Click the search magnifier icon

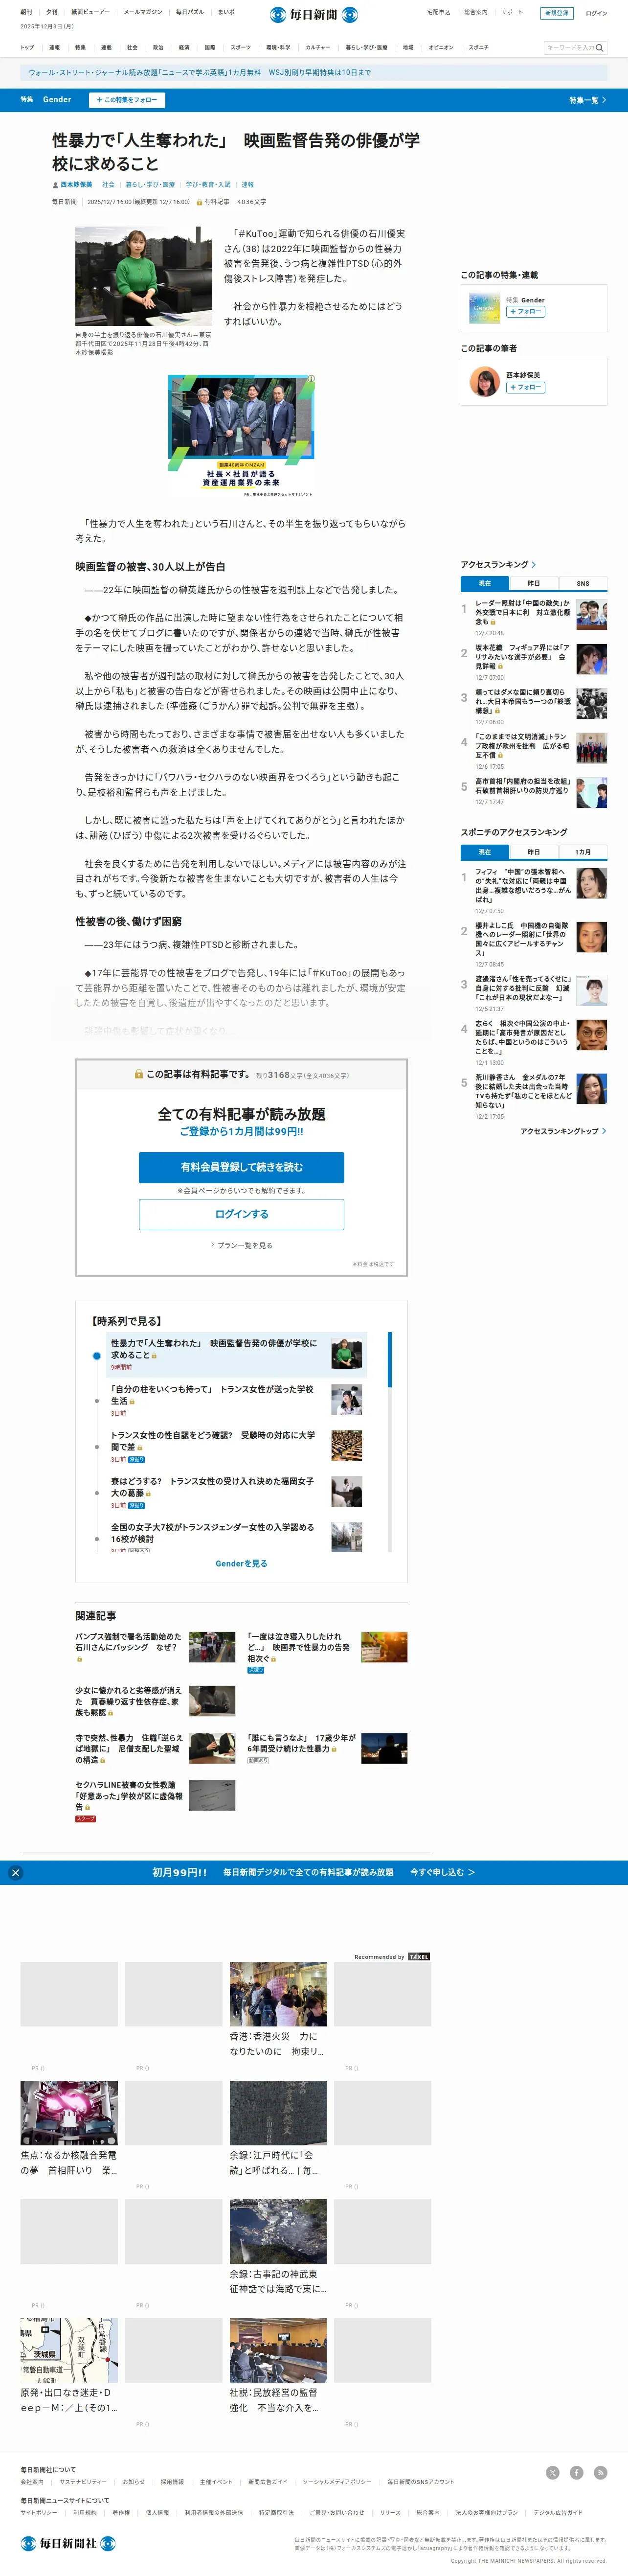click(599, 48)
